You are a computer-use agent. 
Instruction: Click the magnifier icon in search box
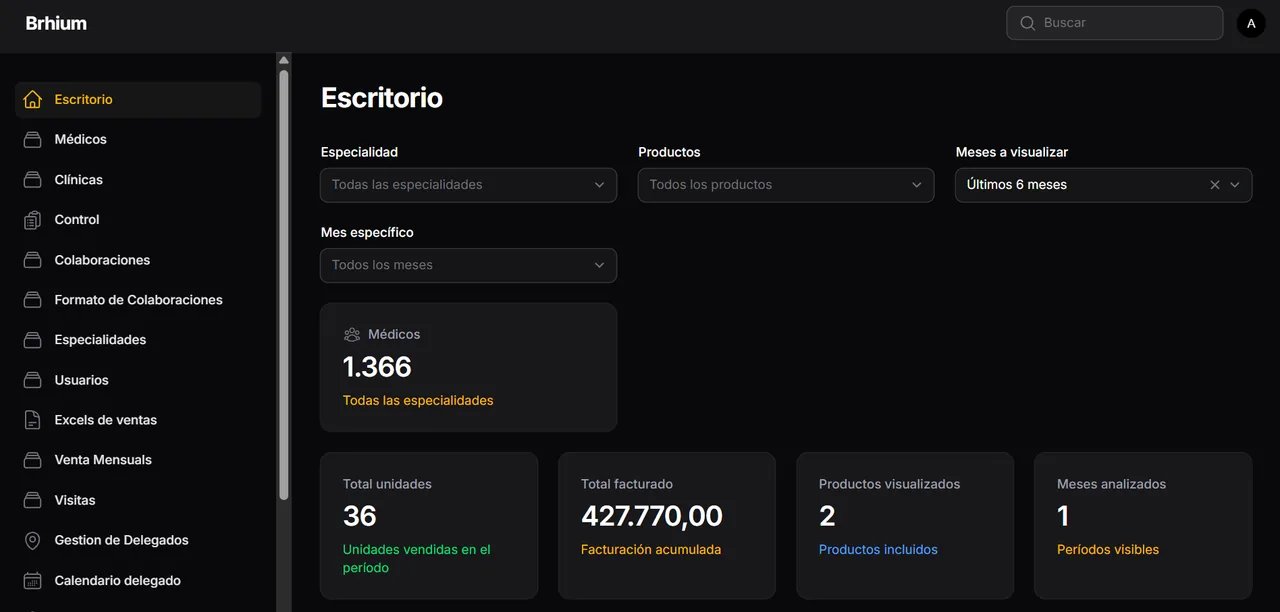click(x=1027, y=23)
